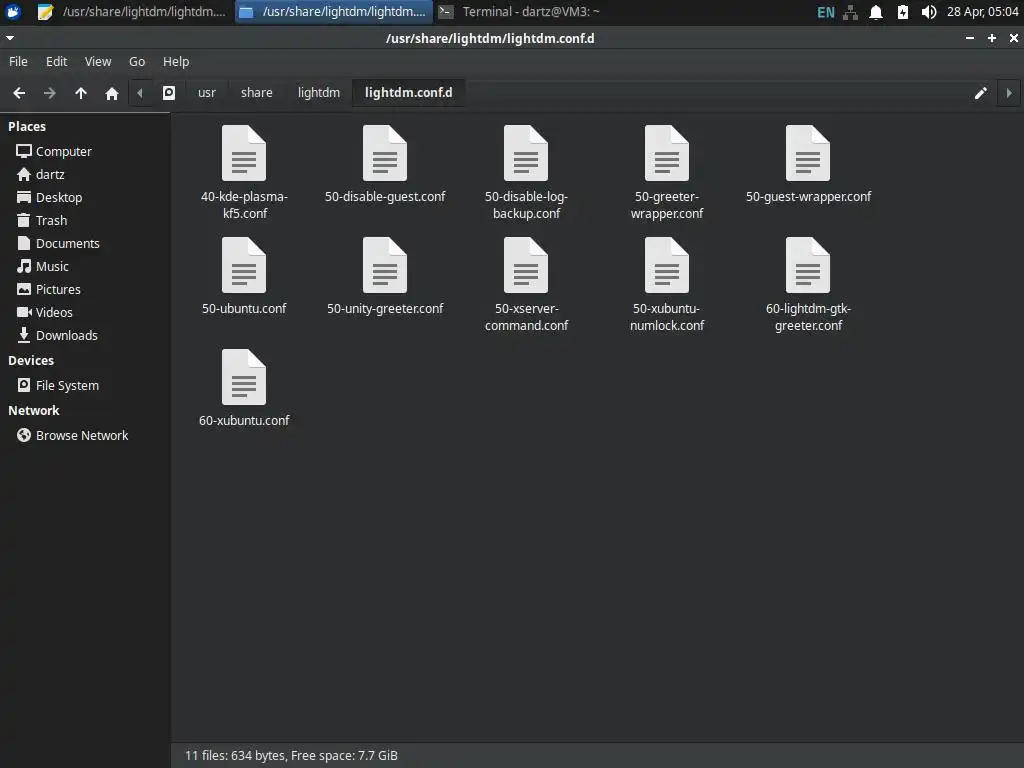
Task: Select 50-xubuntu-numlock.conf file
Action: (x=667, y=285)
